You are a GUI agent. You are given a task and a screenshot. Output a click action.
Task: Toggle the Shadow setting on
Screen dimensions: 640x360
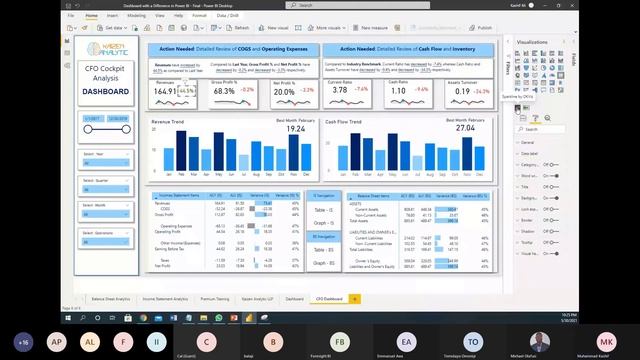pos(553,231)
